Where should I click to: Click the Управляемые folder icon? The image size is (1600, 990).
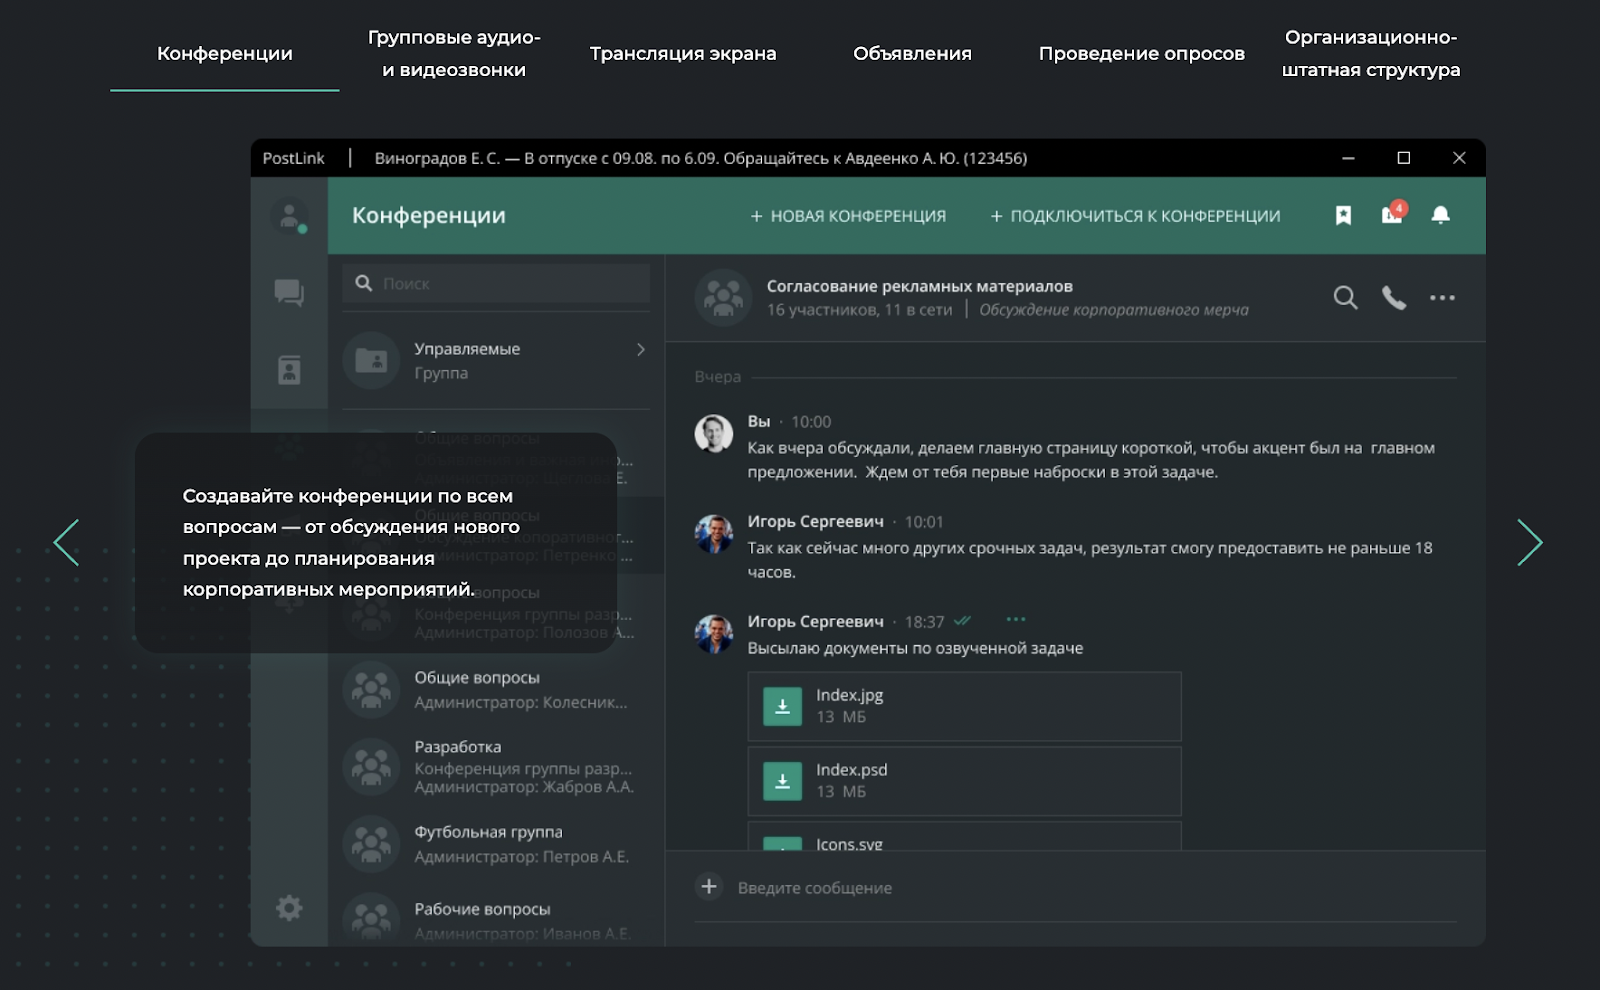click(372, 360)
